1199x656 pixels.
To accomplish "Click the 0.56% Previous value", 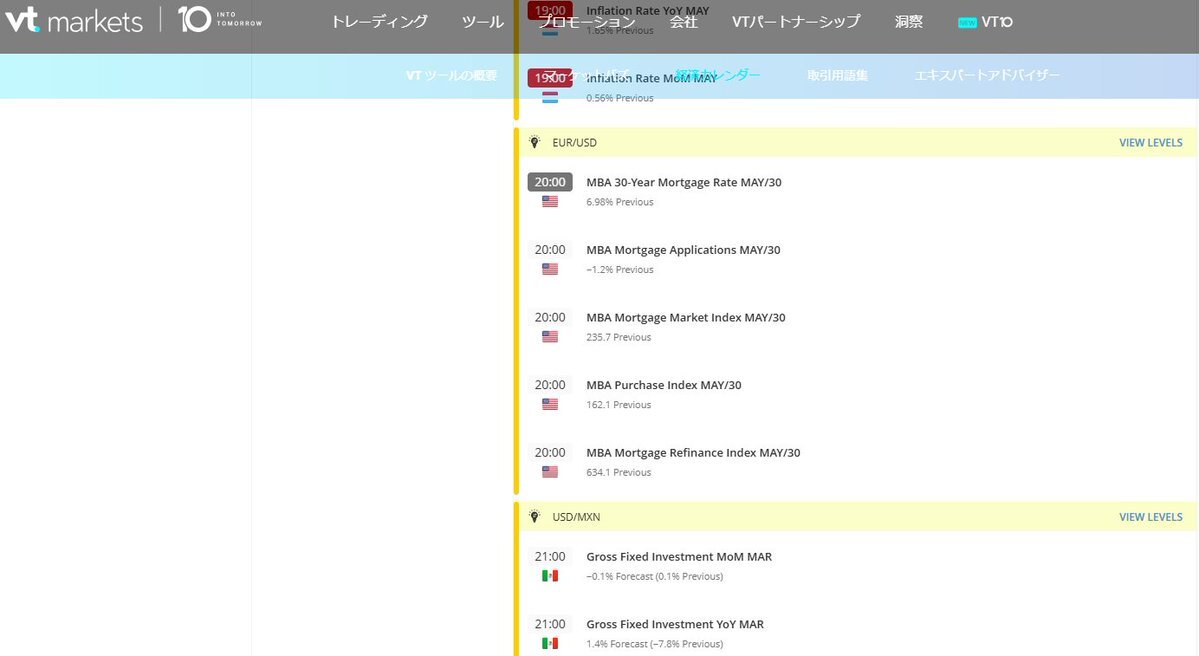I will pyautogui.click(x=619, y=98).
